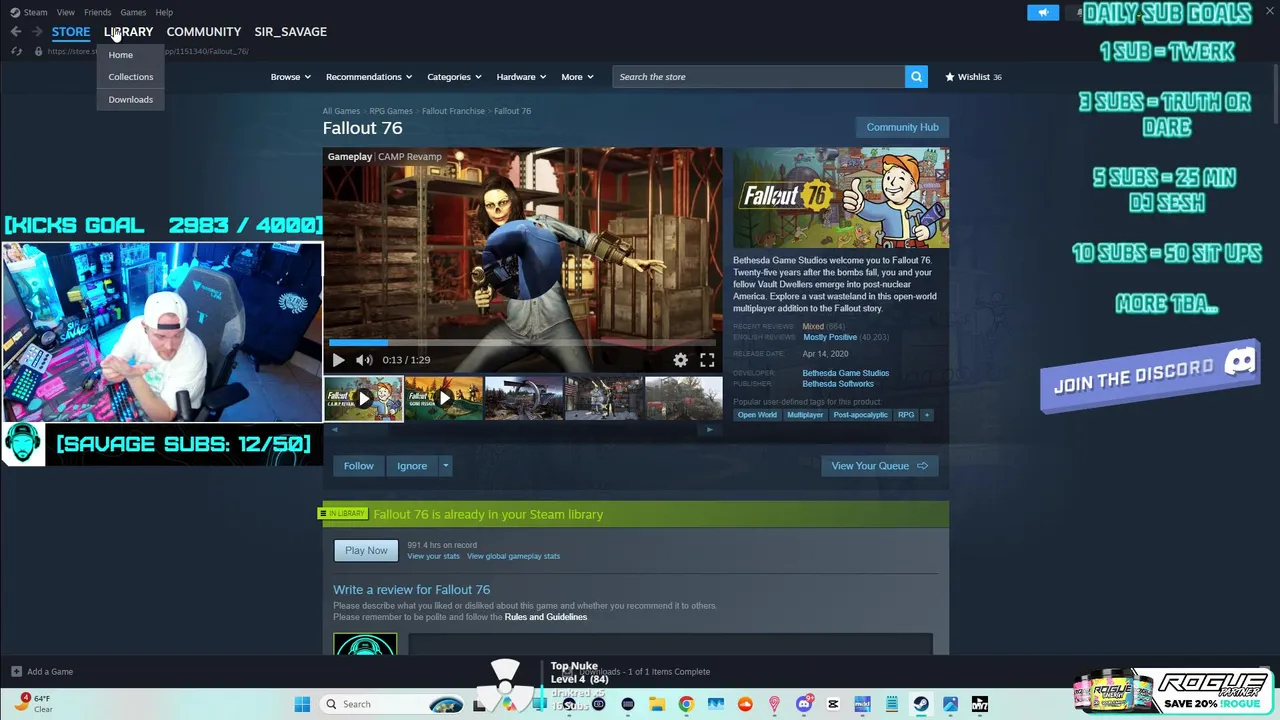Open the Windows Start menu
Screen dimensions: 1280x720
click(302, 704)
